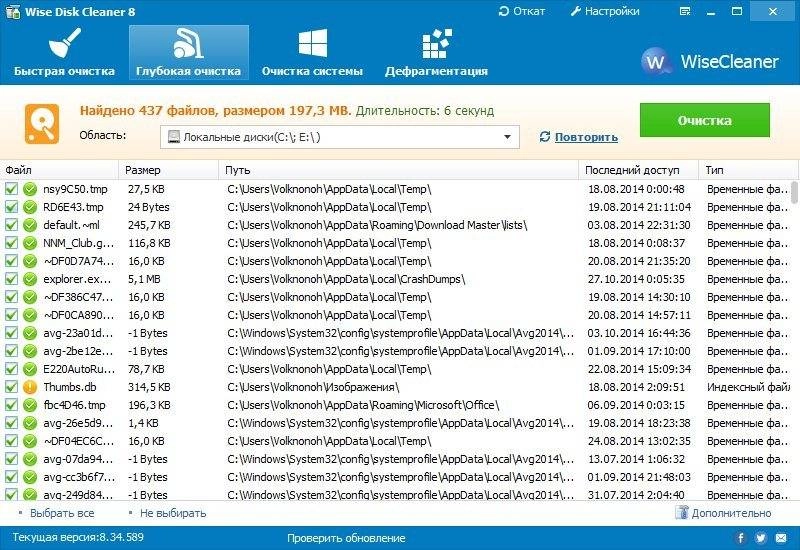Image resolution: width=800 pixels, height=550 pixels.
Task: Click green status icon of nsy9C50.tmp
Action: [x=30, y=189]
